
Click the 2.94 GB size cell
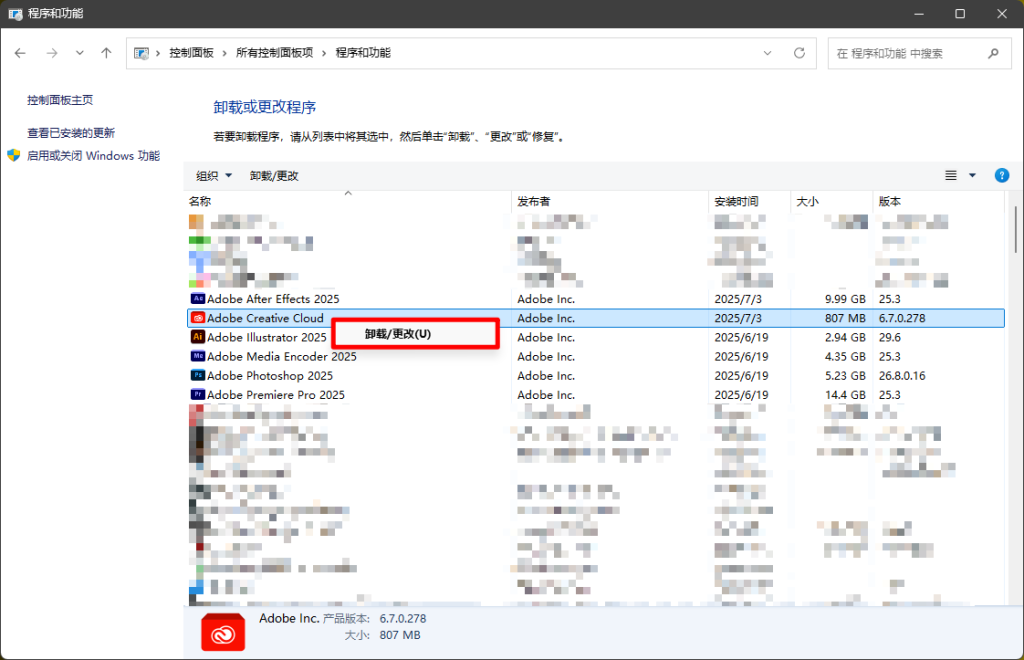(845, 338)
